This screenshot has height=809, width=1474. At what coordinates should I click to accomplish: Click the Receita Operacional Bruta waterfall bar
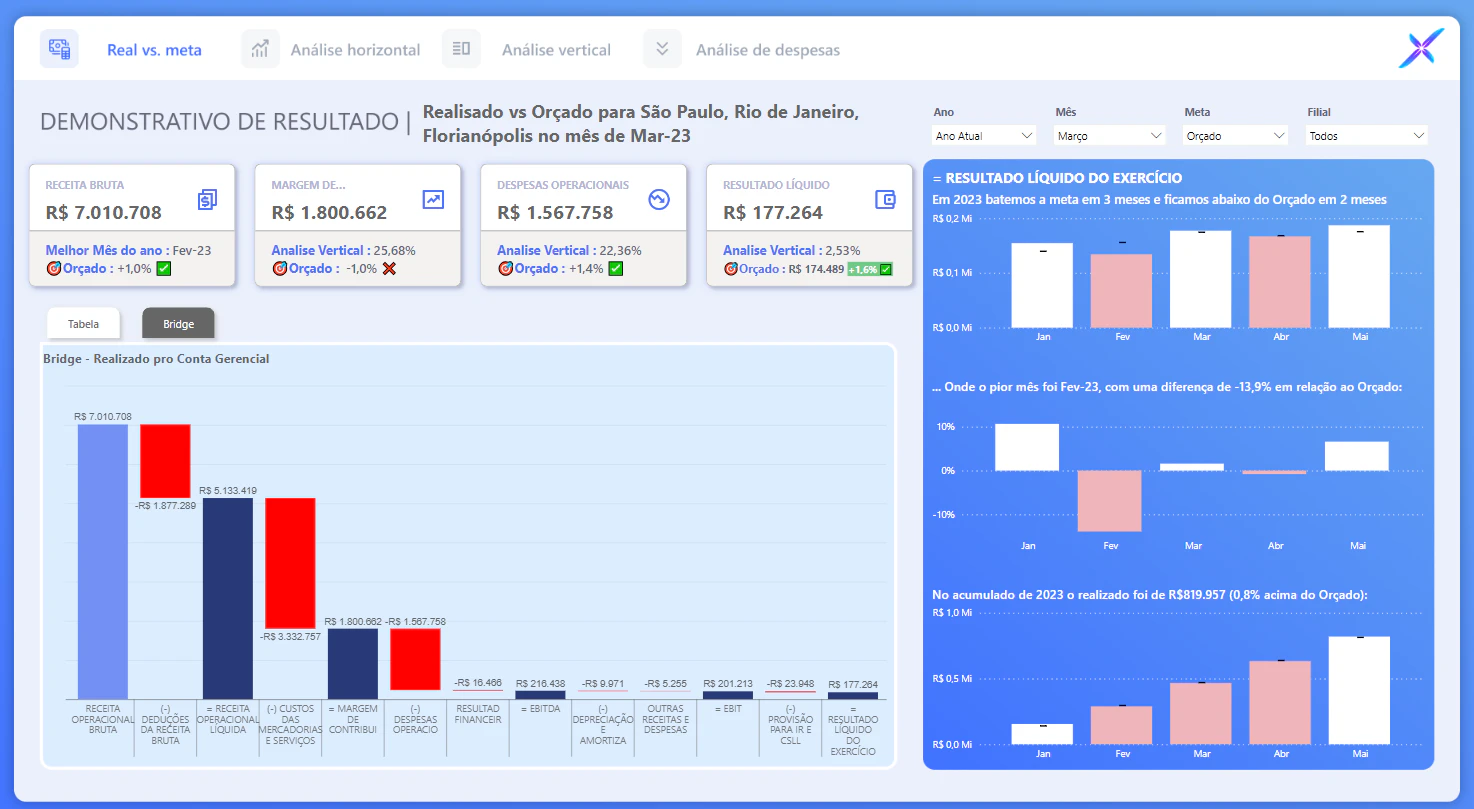103,561
